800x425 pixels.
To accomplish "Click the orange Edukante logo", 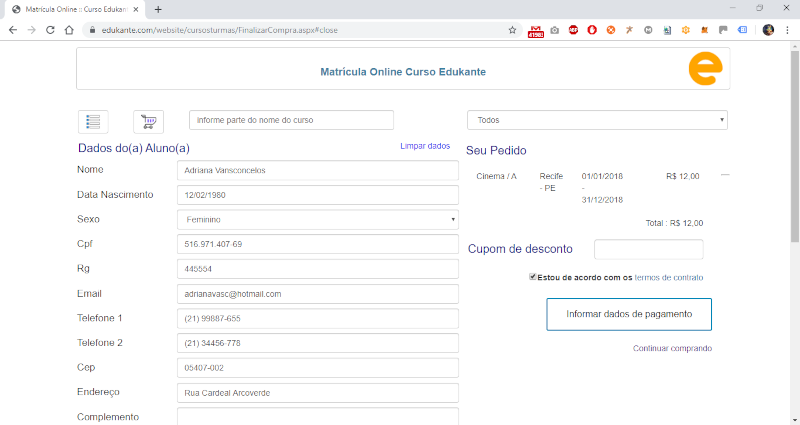I will click(706, 69).
